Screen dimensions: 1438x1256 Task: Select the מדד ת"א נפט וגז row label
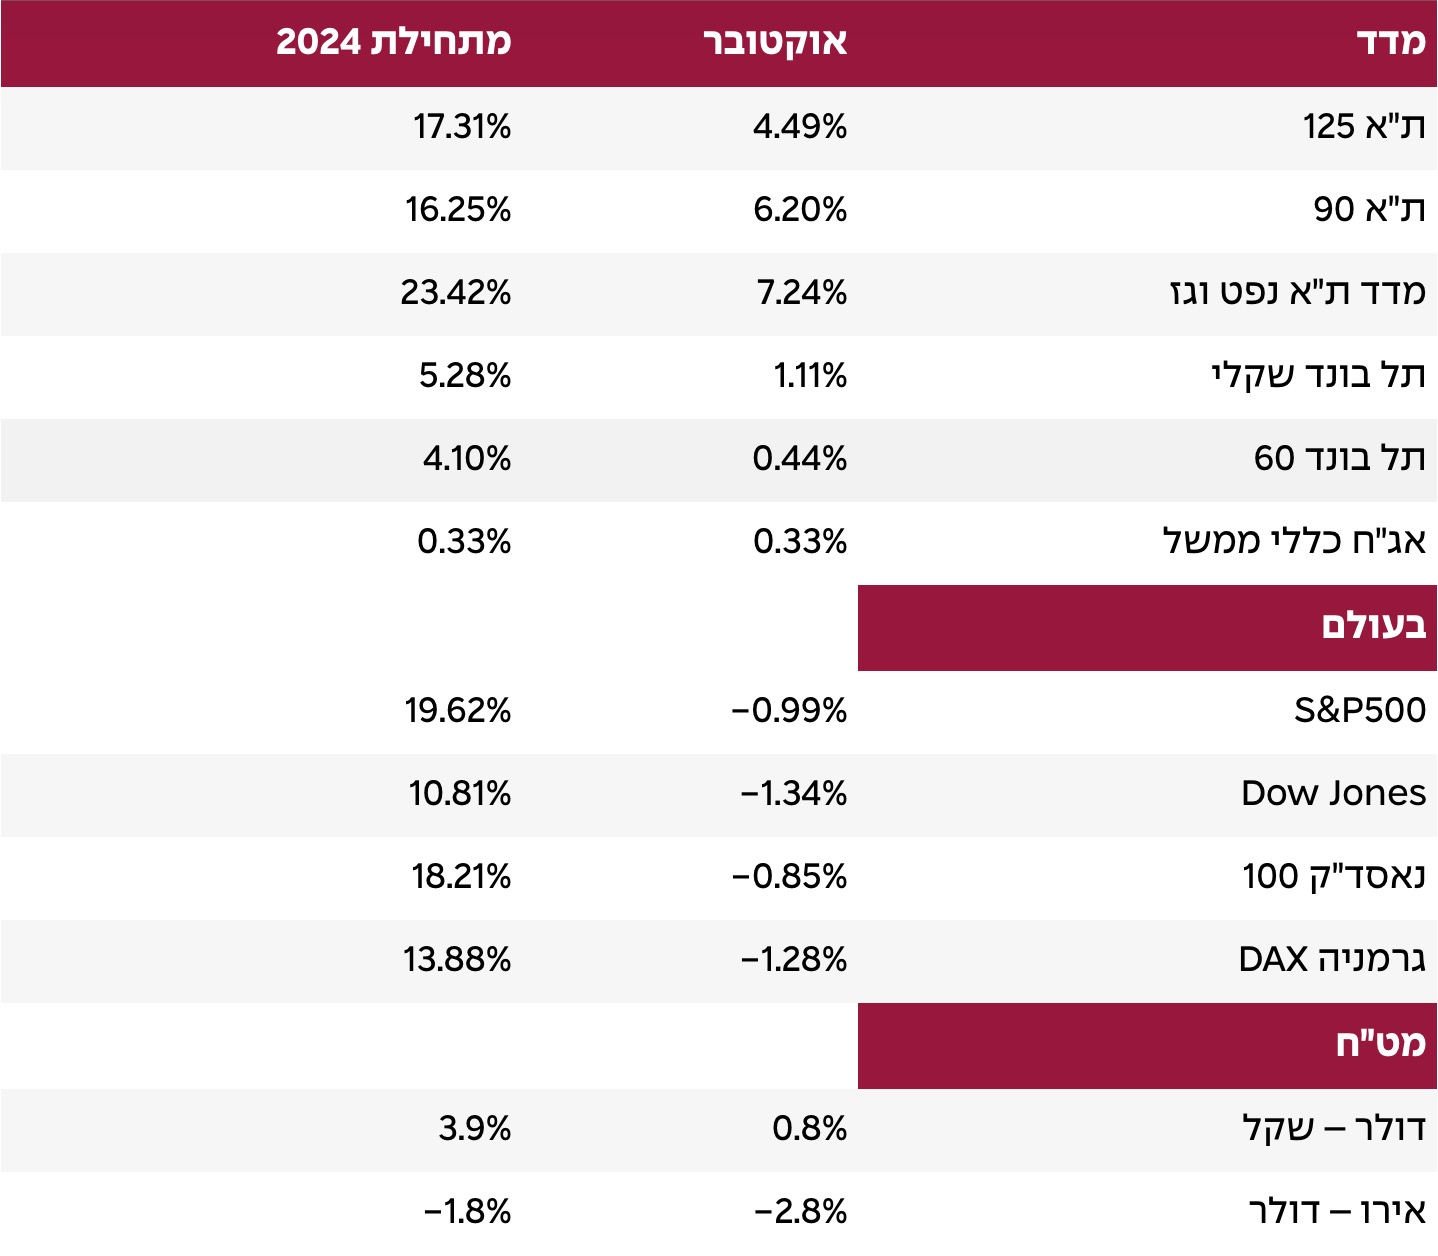pos(1297,293)
